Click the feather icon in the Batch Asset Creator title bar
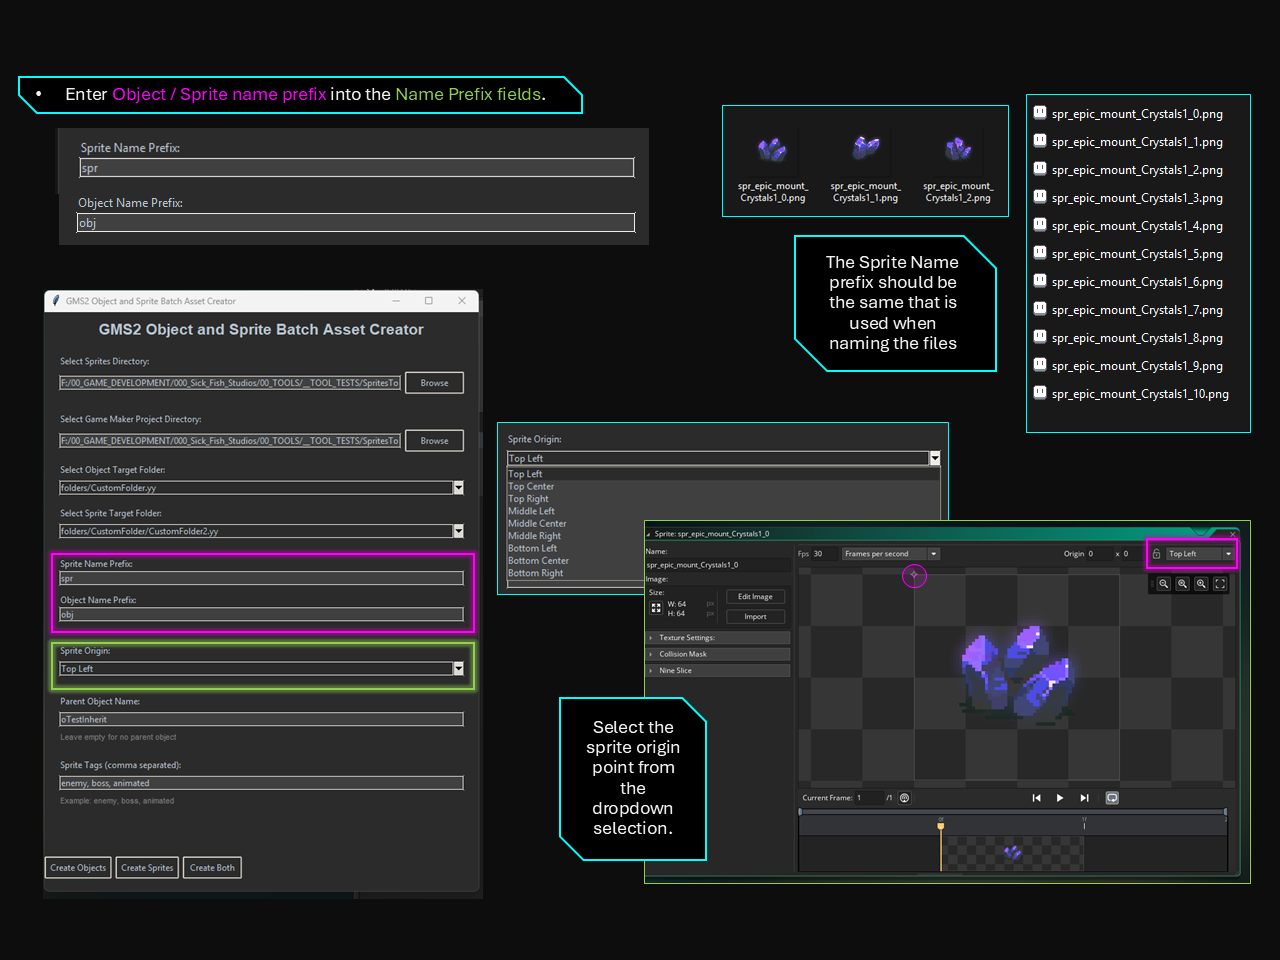The width and height of the screenshot is (1280, 960). coord(56,301)
